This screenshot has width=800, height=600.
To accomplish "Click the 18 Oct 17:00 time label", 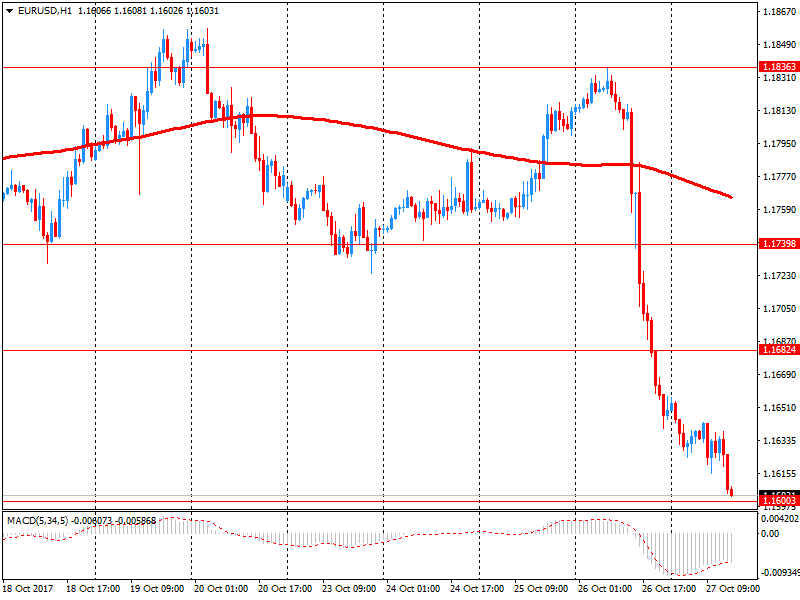I will click(x=93, y=589).
